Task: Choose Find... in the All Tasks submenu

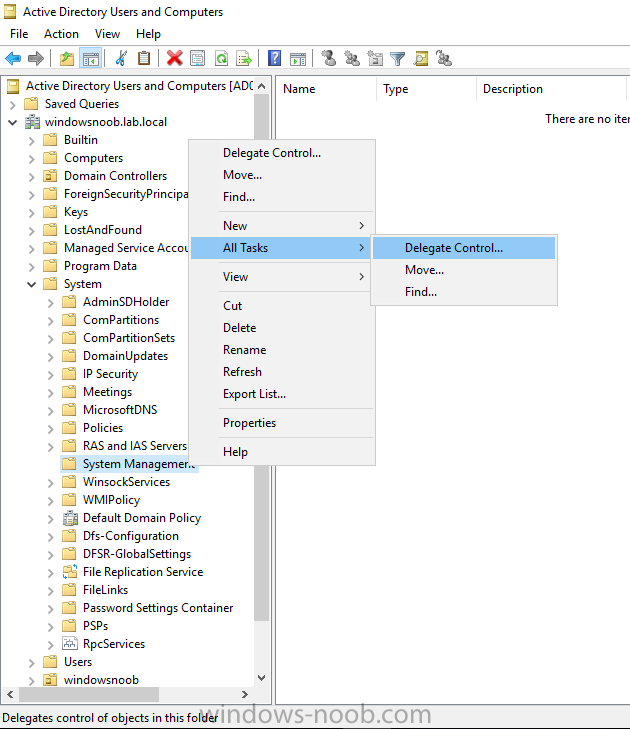Action: tap(464, 292)
